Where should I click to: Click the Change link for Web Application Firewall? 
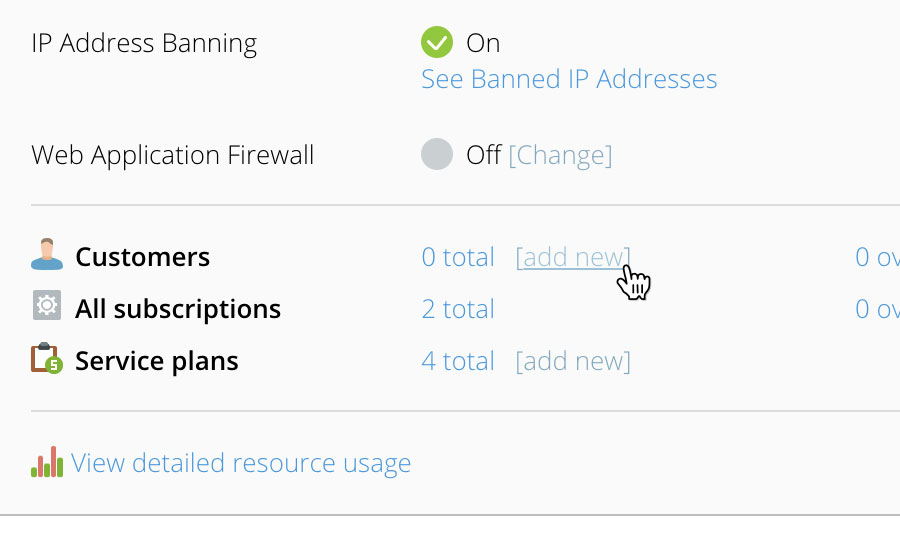pyautogui.click(x=560, y=155)
